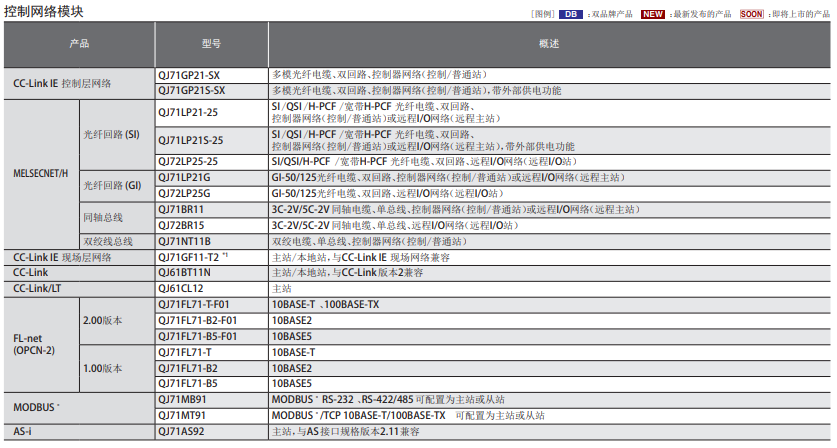Select the QJ61BT11N CC-Link版本2 description
Viewport: 837px width, 448px height.
point(348,272)
